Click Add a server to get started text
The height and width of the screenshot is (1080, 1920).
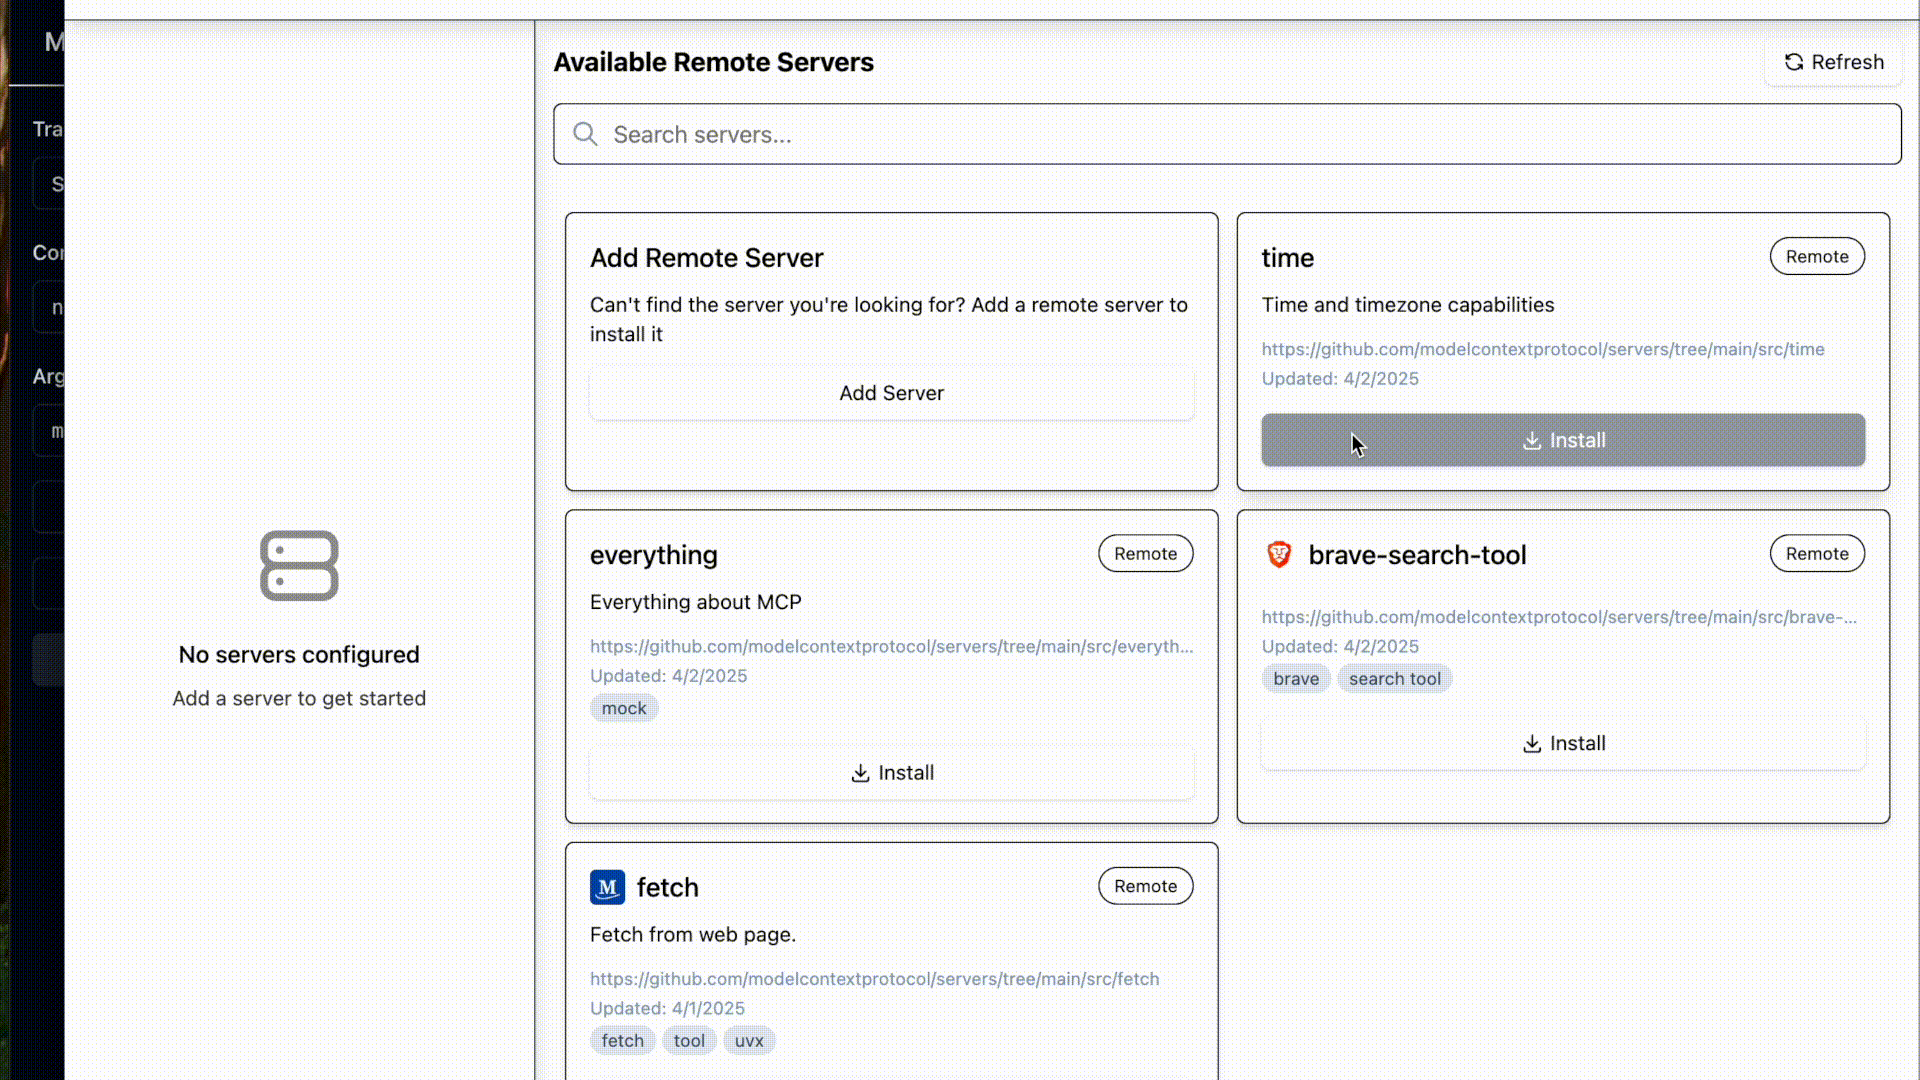(299, 698)
